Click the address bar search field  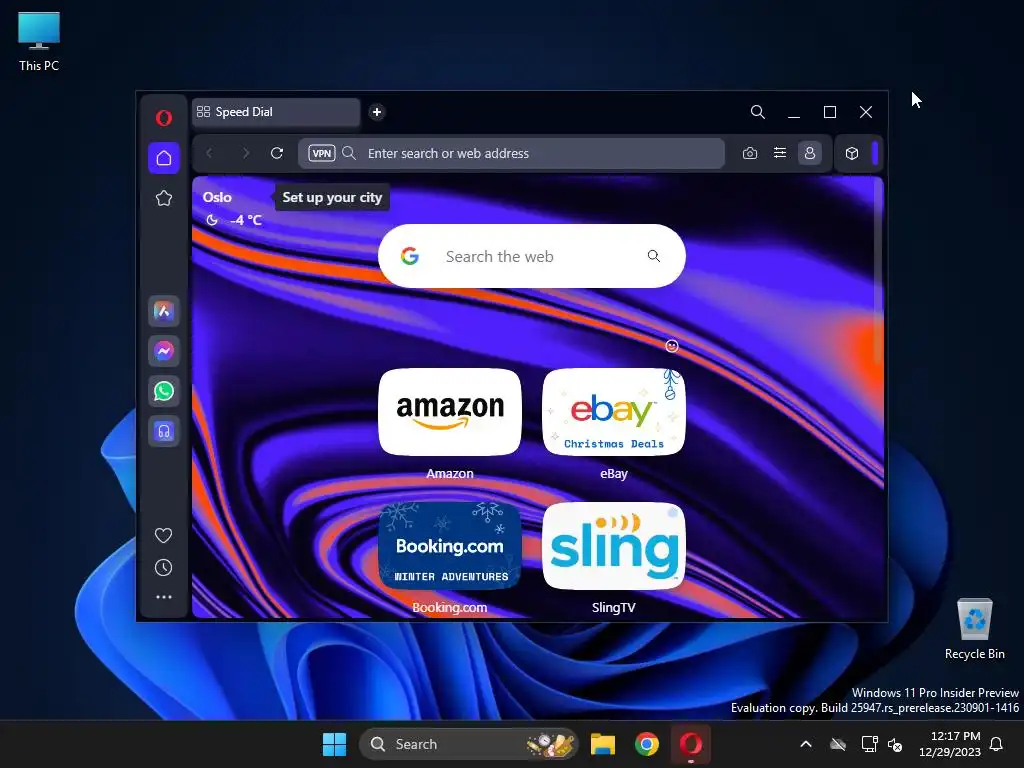click(511, 153)
